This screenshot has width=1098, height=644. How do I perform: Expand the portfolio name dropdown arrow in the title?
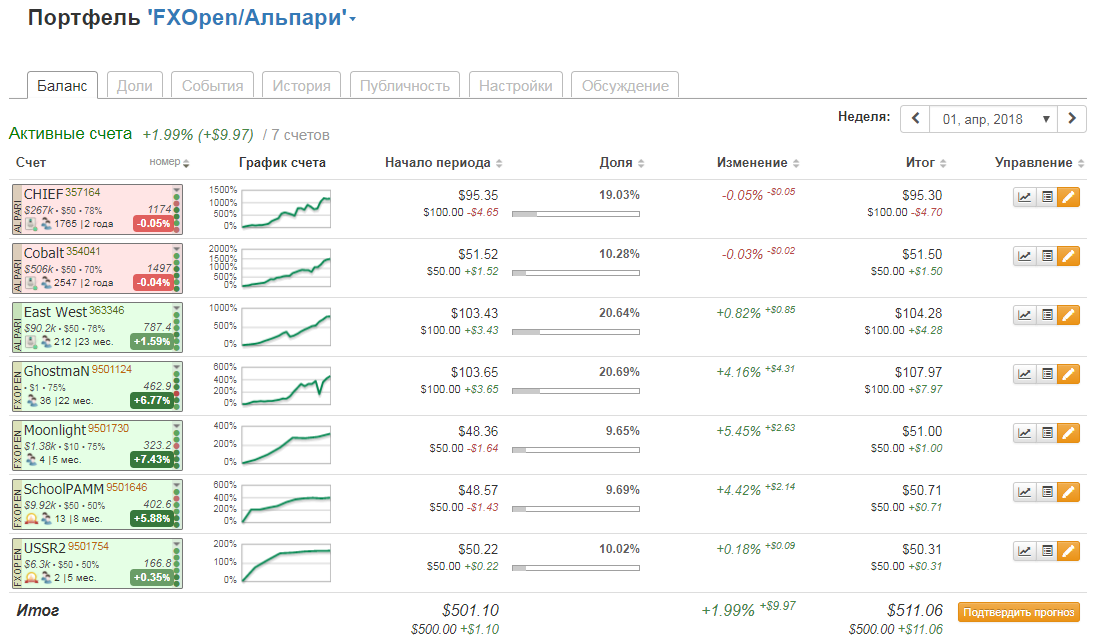coord(353,19)
